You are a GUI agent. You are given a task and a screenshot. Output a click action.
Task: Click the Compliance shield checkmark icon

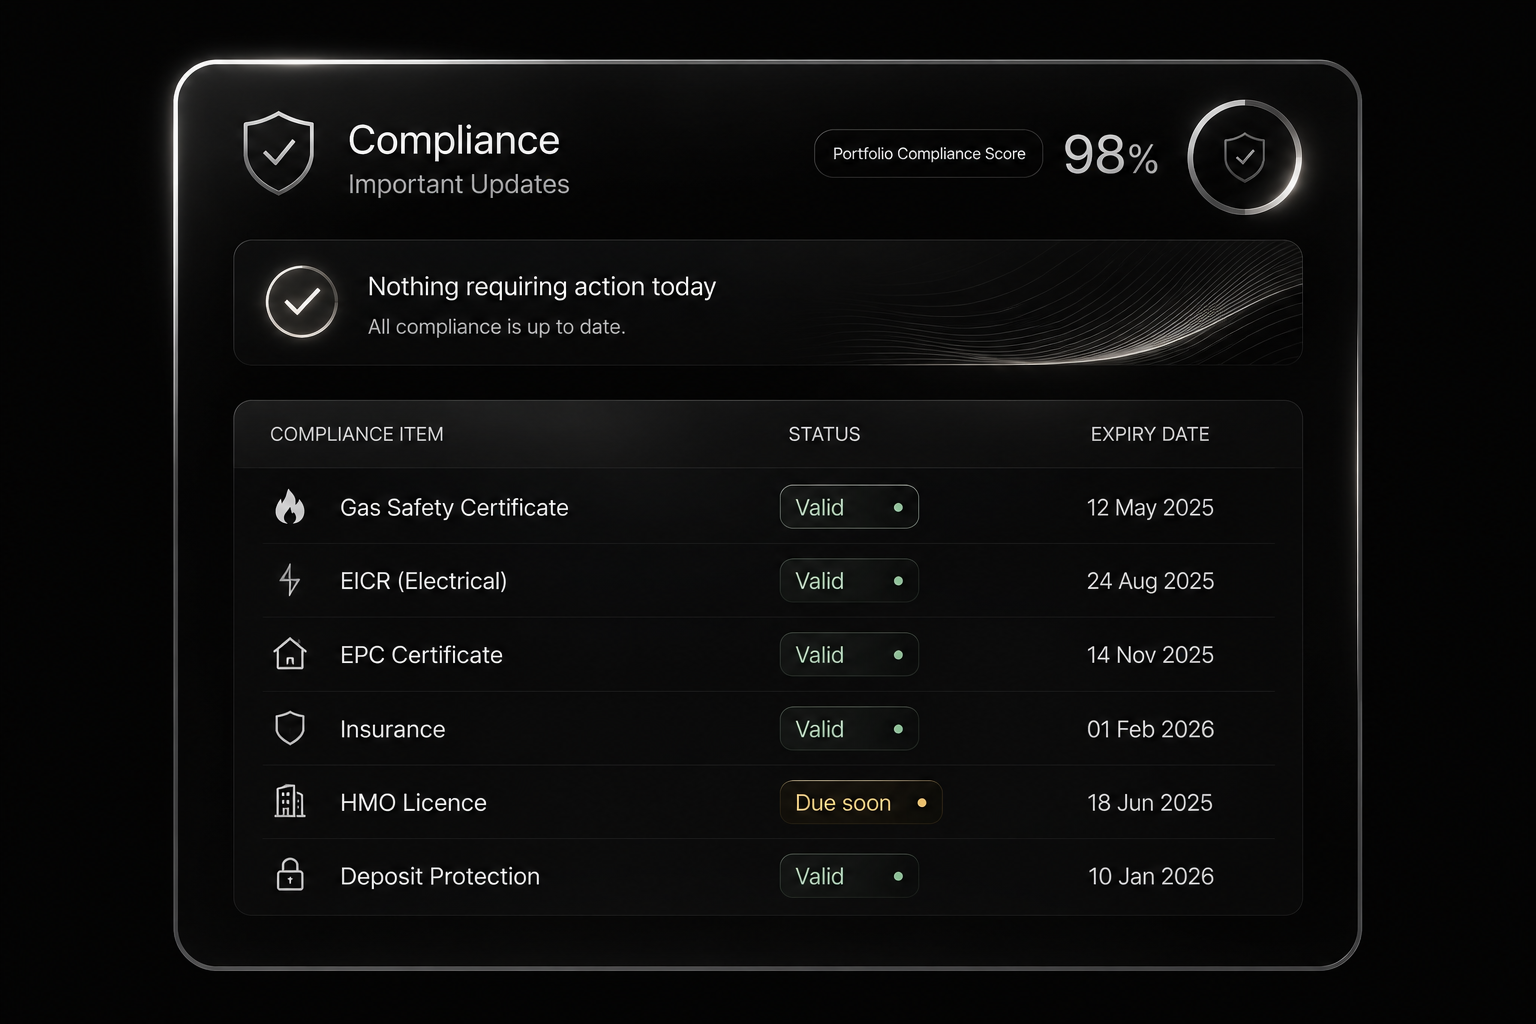[x=279, y=153]
